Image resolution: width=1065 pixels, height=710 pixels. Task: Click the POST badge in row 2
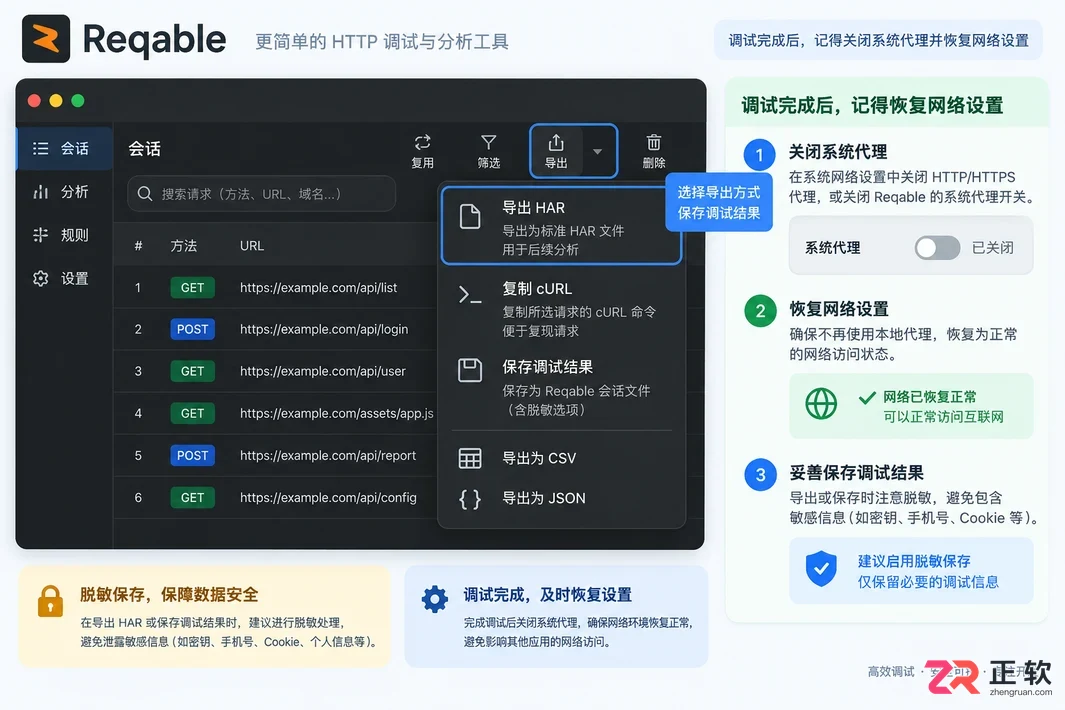[x=192, y=329]
